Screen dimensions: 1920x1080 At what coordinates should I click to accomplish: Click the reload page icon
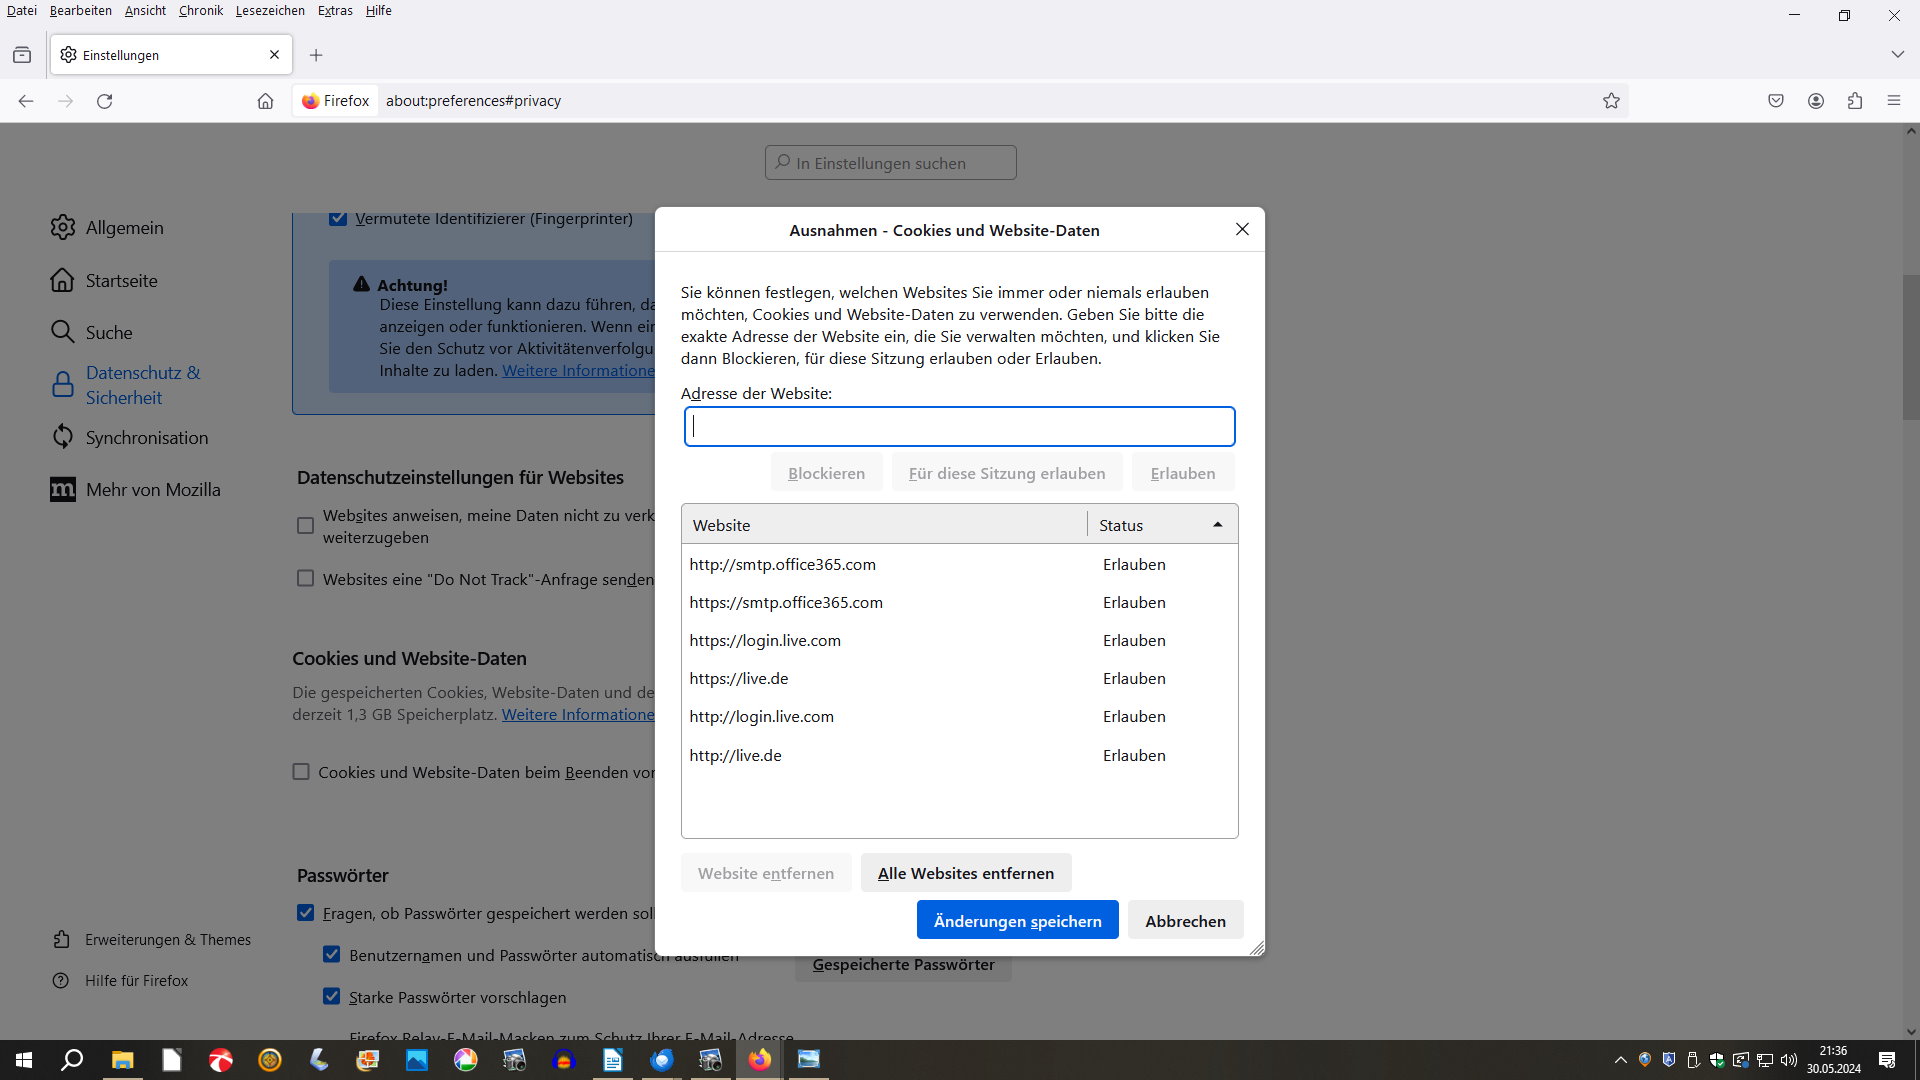click(x=104, y=101)
